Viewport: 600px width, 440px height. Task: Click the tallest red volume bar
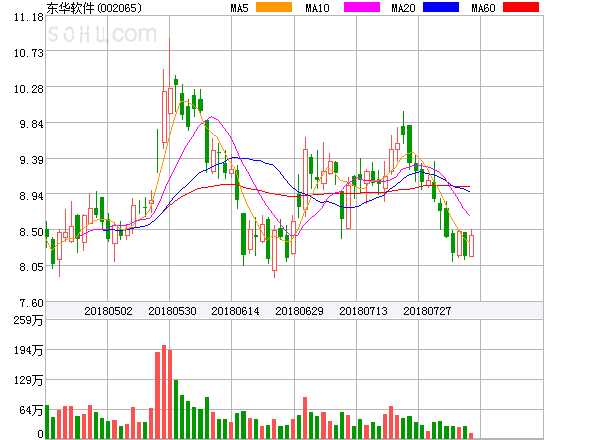pyautogui.click(x=164, y=392)
